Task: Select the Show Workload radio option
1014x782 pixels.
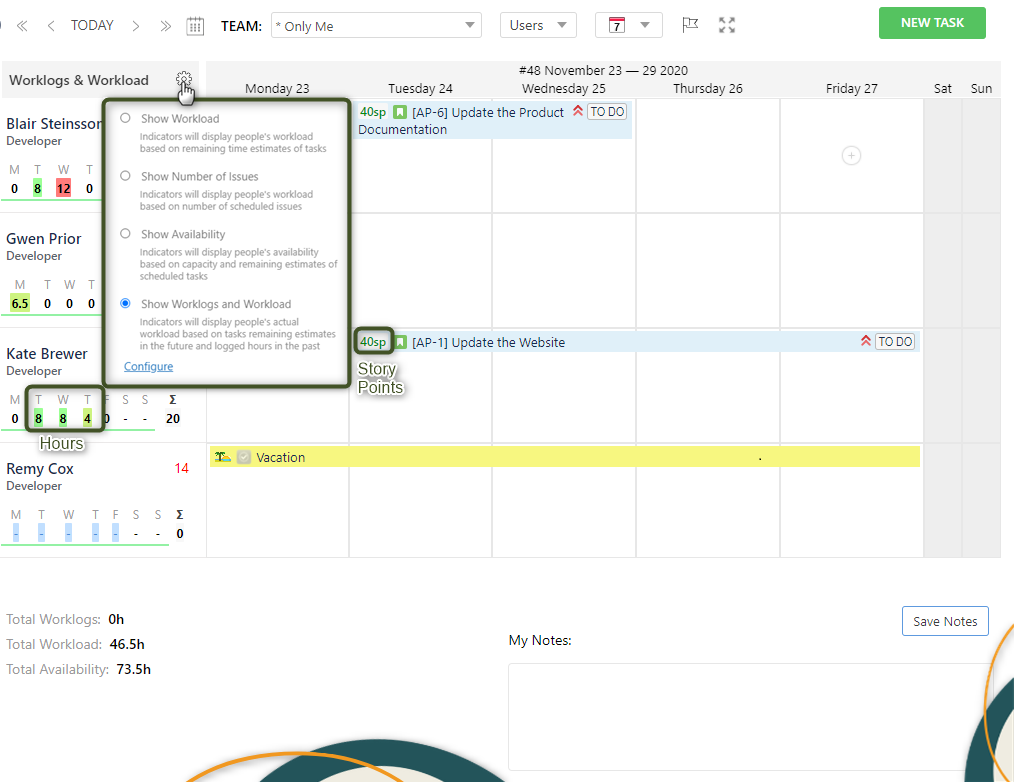Action: pos(125,118)
